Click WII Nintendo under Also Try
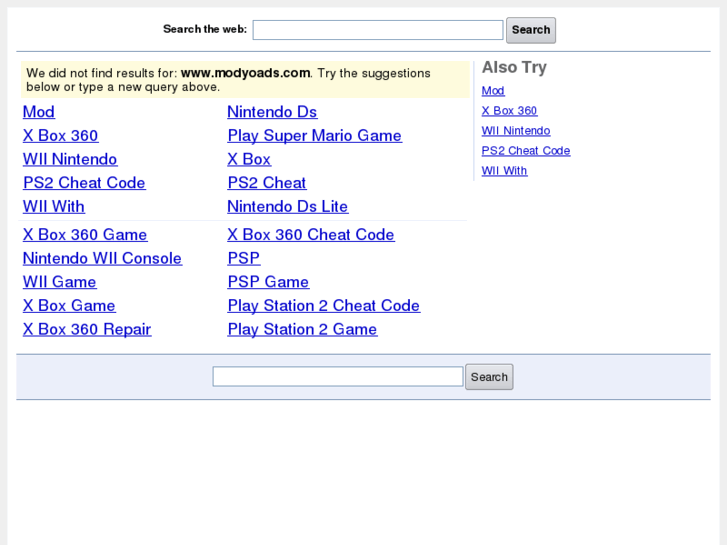The width and height of the screenshot is (727, 545). (516, 131)
